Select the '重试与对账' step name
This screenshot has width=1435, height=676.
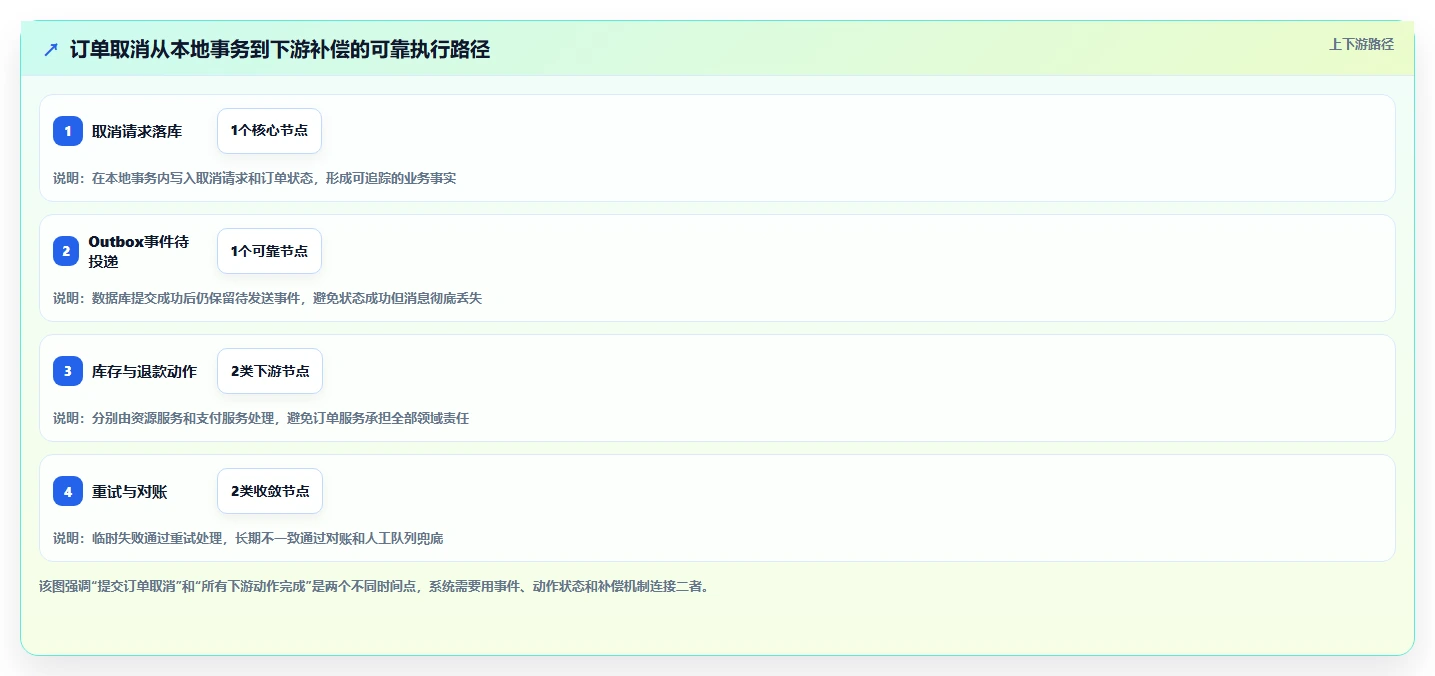[x=129, y=491]
